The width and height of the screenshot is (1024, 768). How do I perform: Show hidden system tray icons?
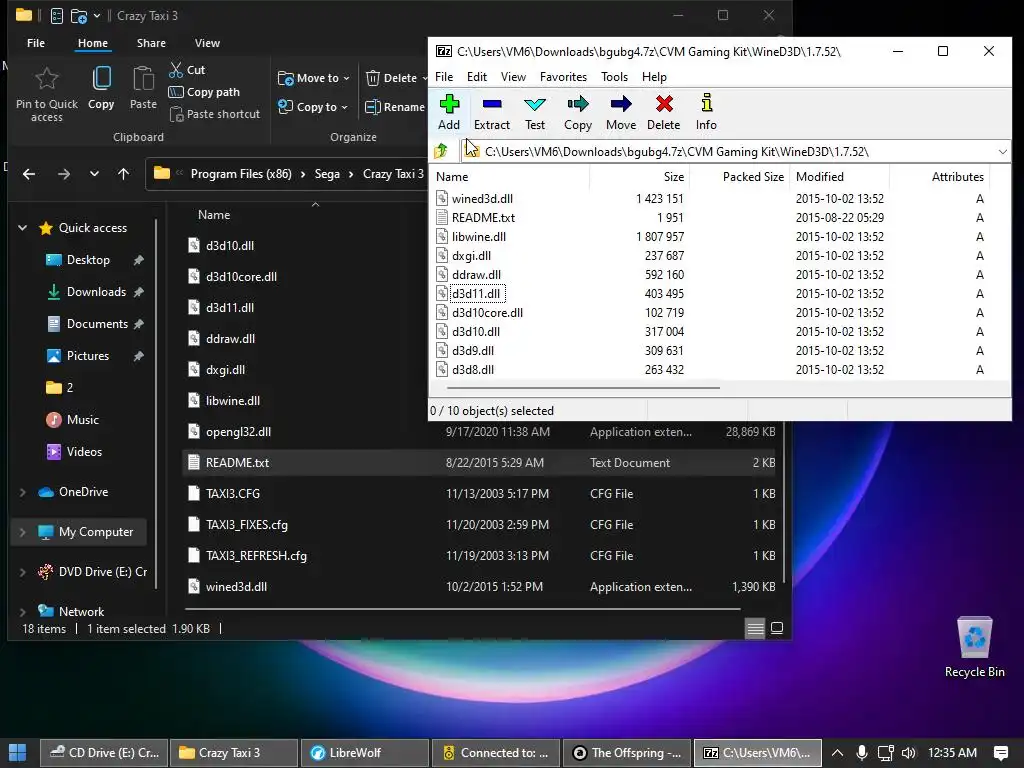[x=837, y=753]
